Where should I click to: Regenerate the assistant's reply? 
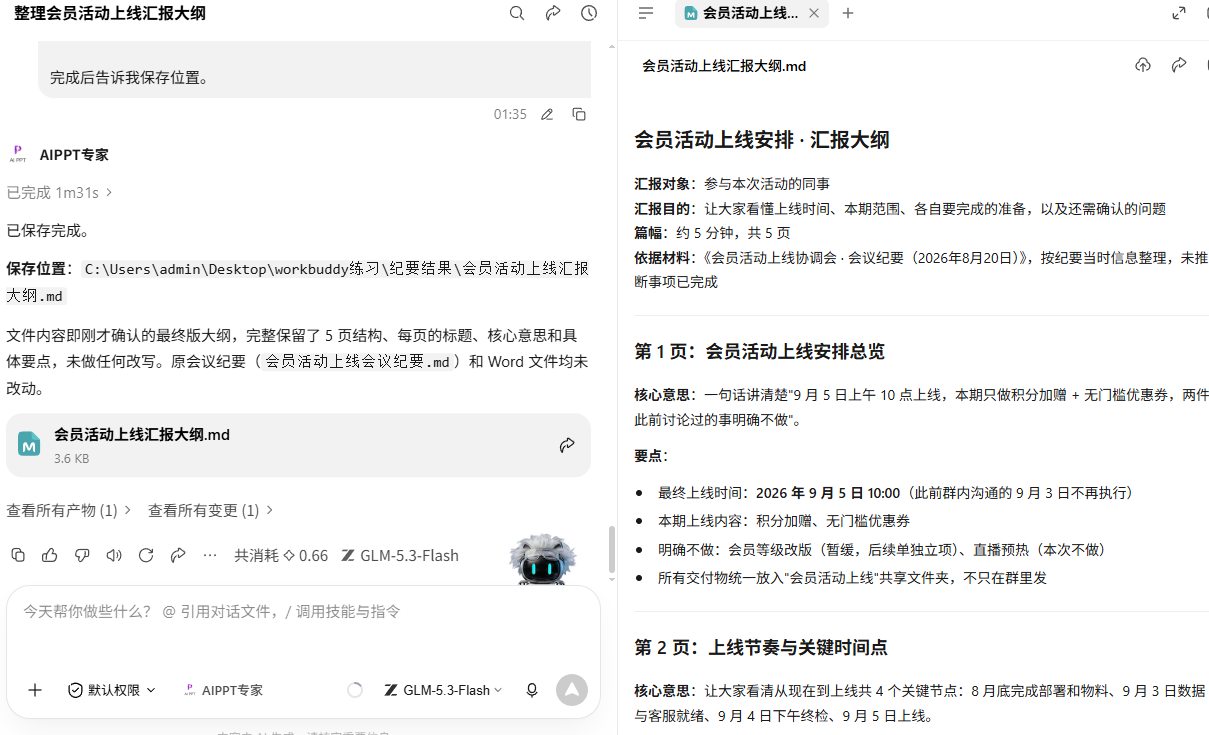146,555
